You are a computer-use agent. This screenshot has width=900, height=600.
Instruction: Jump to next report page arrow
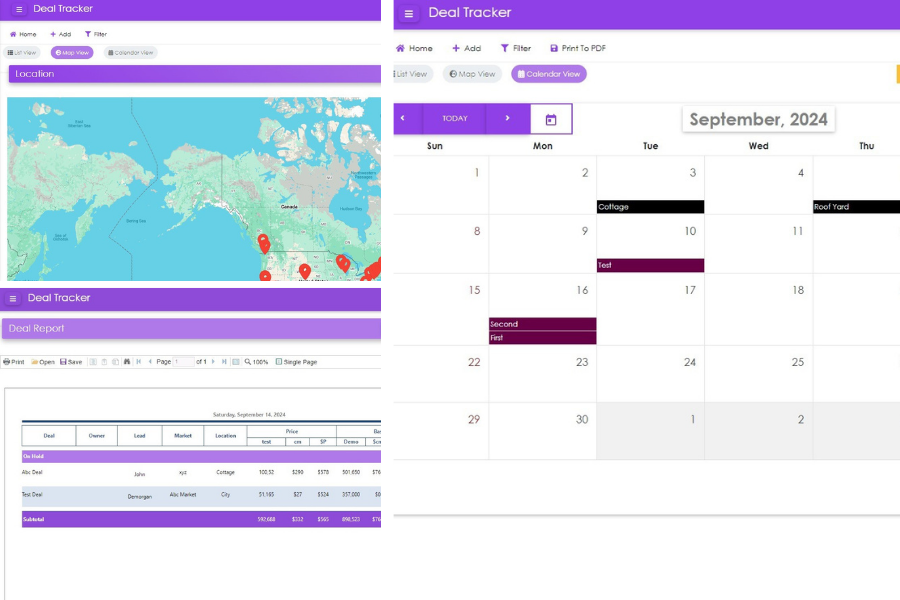[x=213, y=362]
